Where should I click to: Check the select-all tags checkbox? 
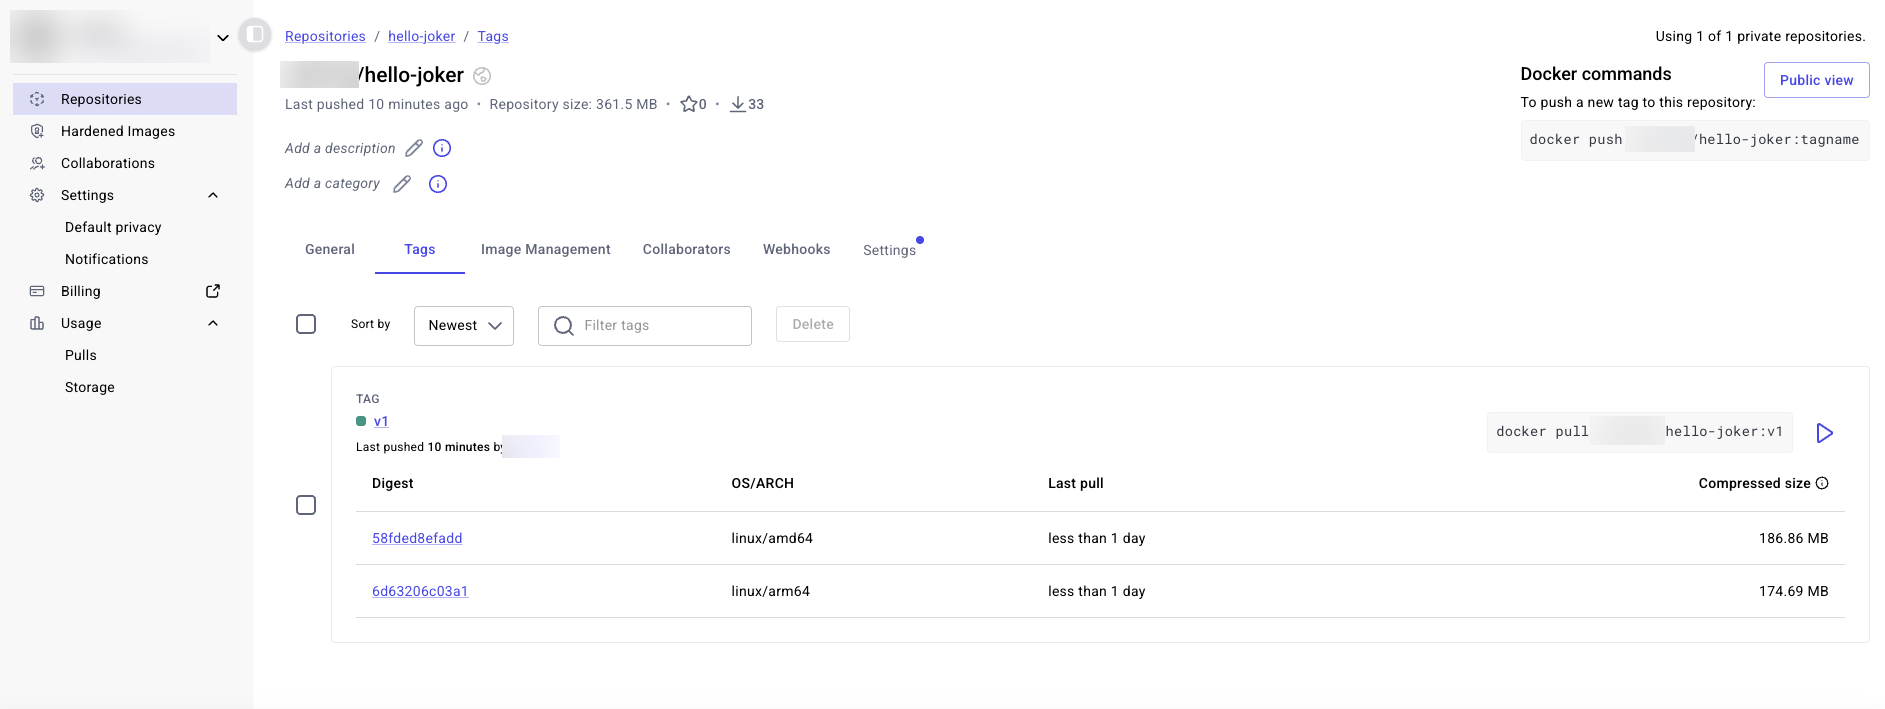click(306, 324)
